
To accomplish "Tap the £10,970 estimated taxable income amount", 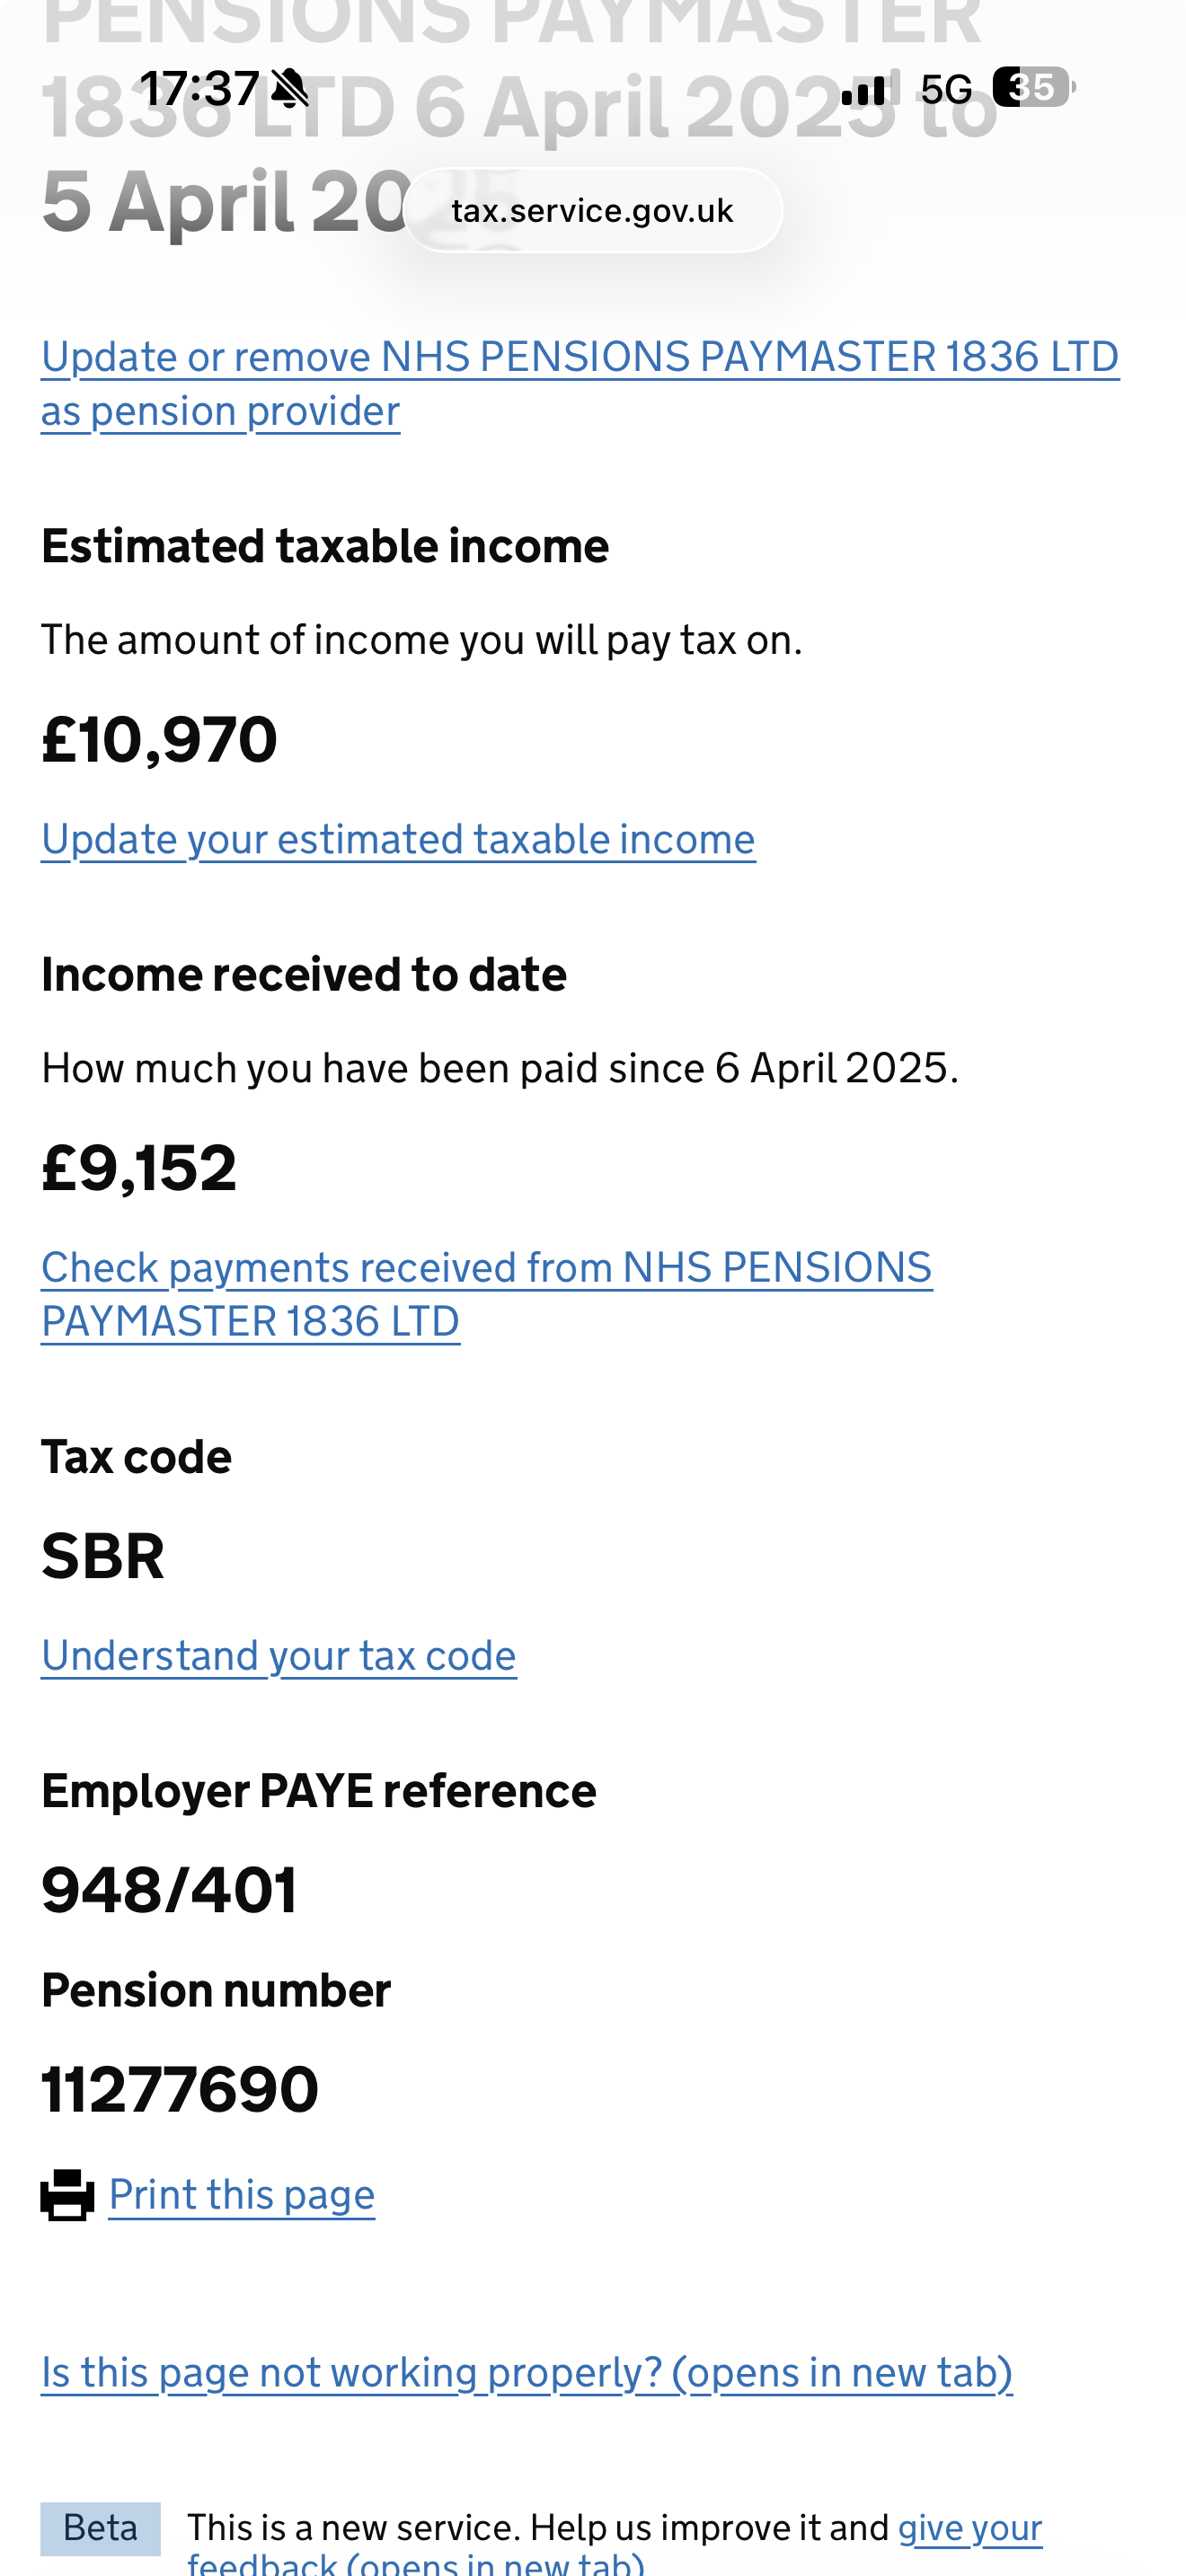I will pos(160,740).
